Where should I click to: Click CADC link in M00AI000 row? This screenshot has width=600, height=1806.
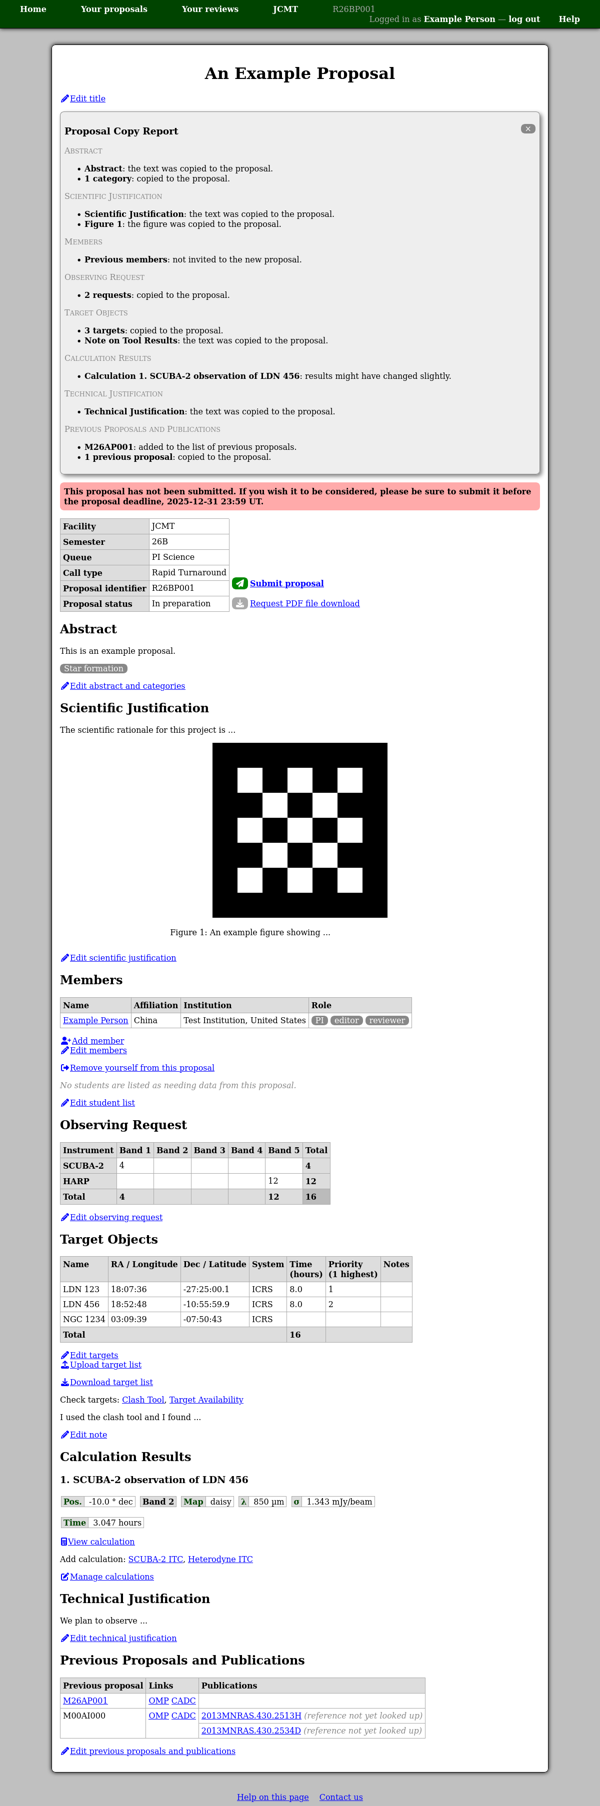[x=183, y=1715]
